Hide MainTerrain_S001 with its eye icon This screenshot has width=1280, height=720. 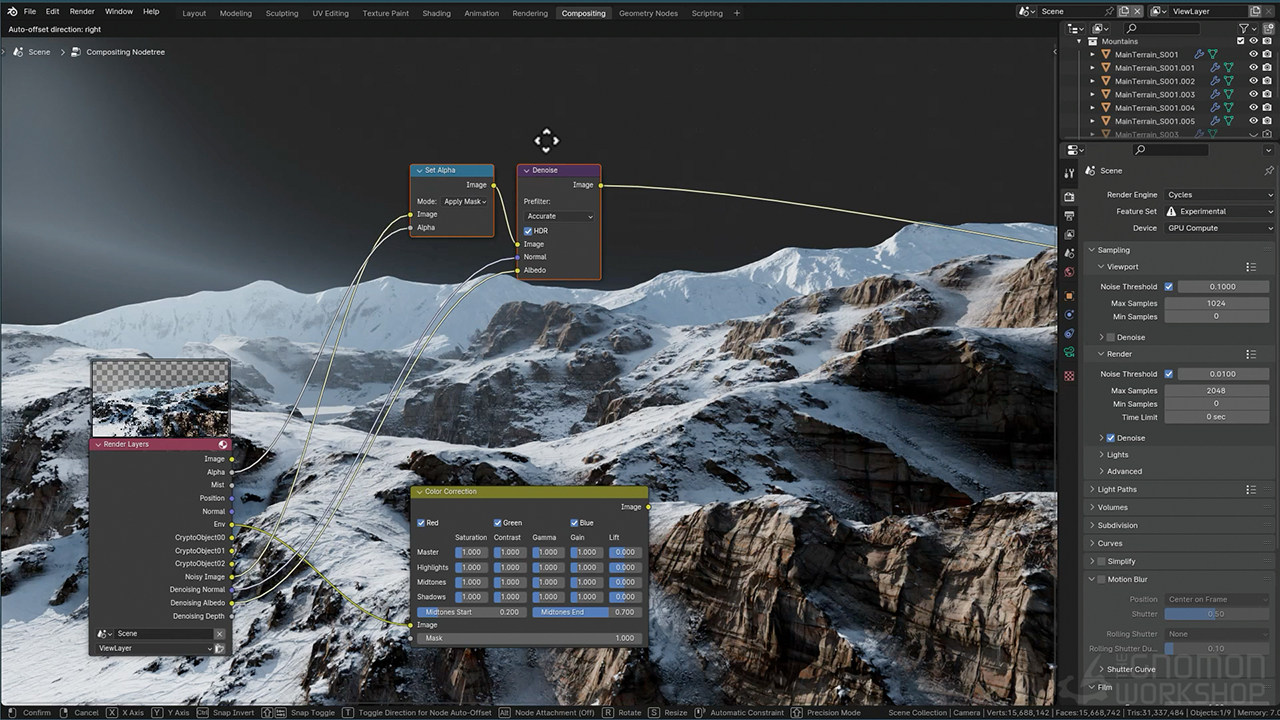click(x=1254, y=54)
